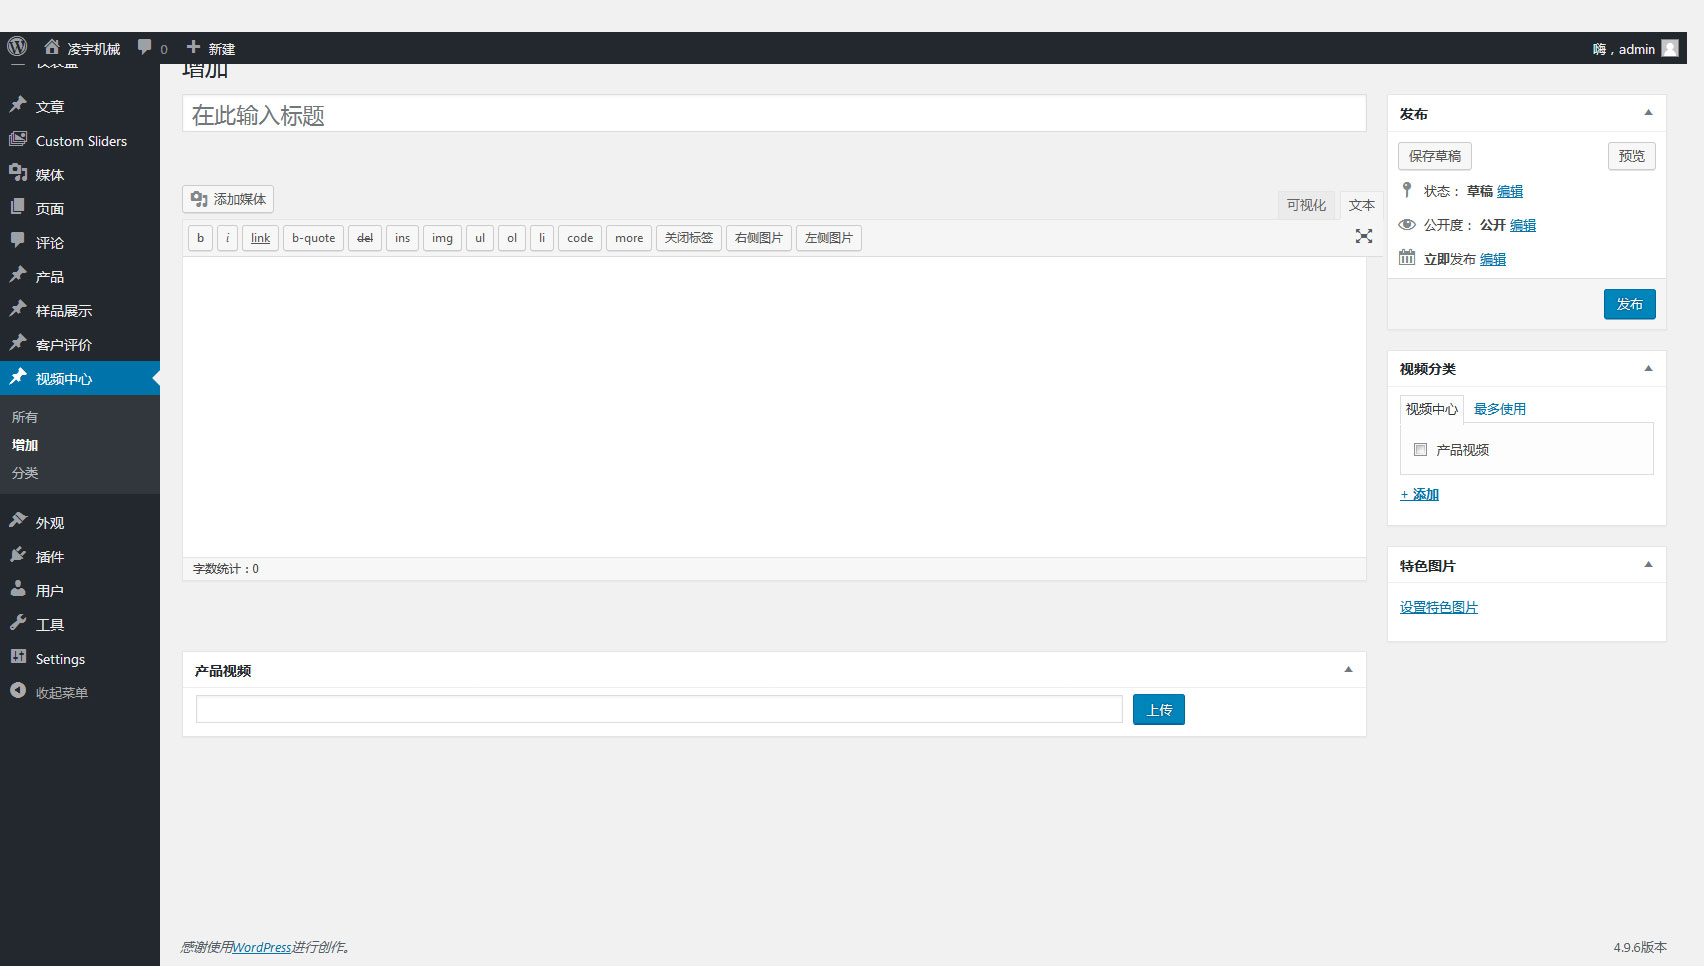Click the pin icon beside 客户评价
The image size is (1704, 966).
pos(18,343)
